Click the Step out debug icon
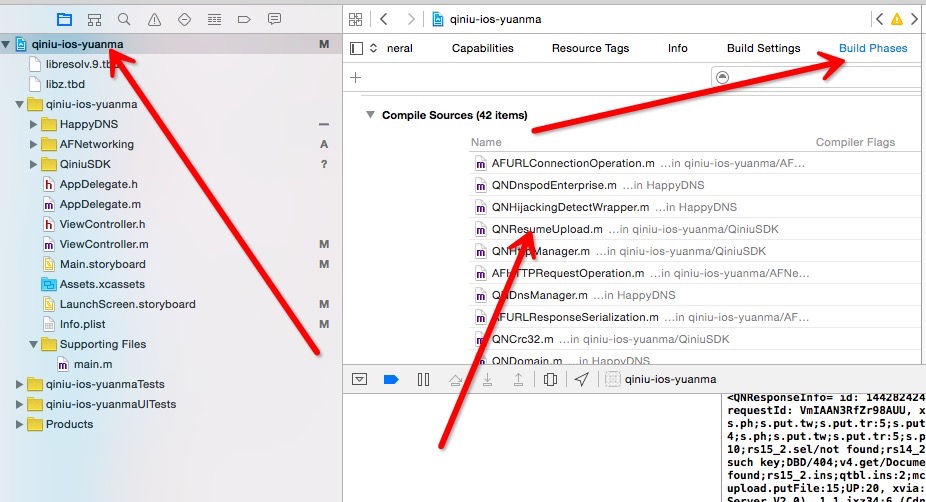This screenshot has height=502, width=926. click(x=518, y=379)
